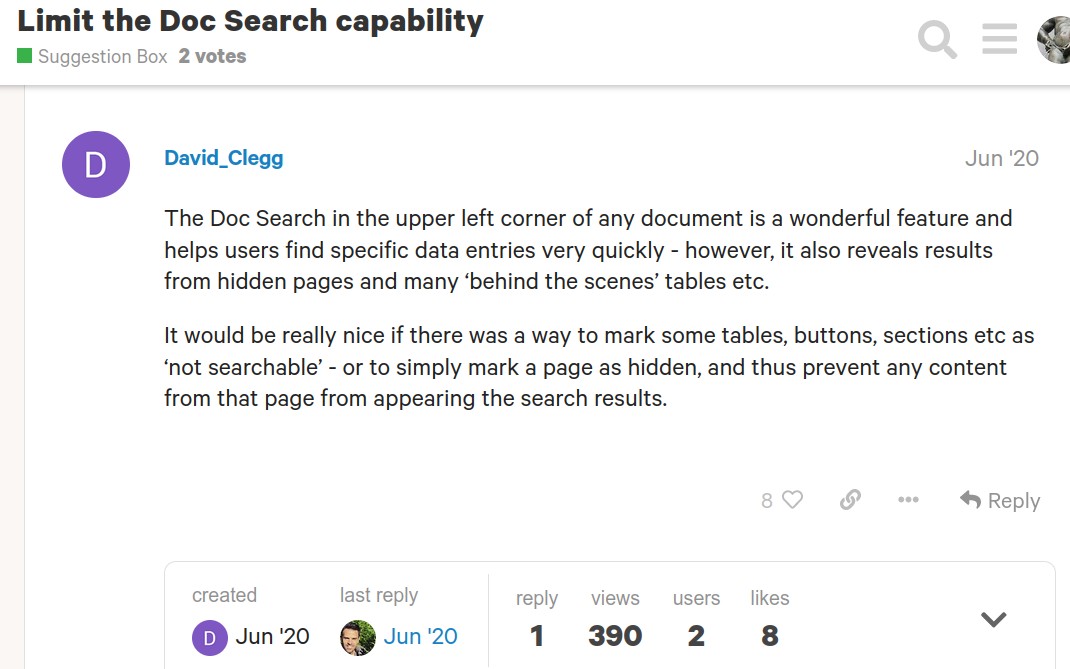Click the created date Jun '20
Image resolution: width=1070 pixels, height=669 pixels.
(272, 636)
